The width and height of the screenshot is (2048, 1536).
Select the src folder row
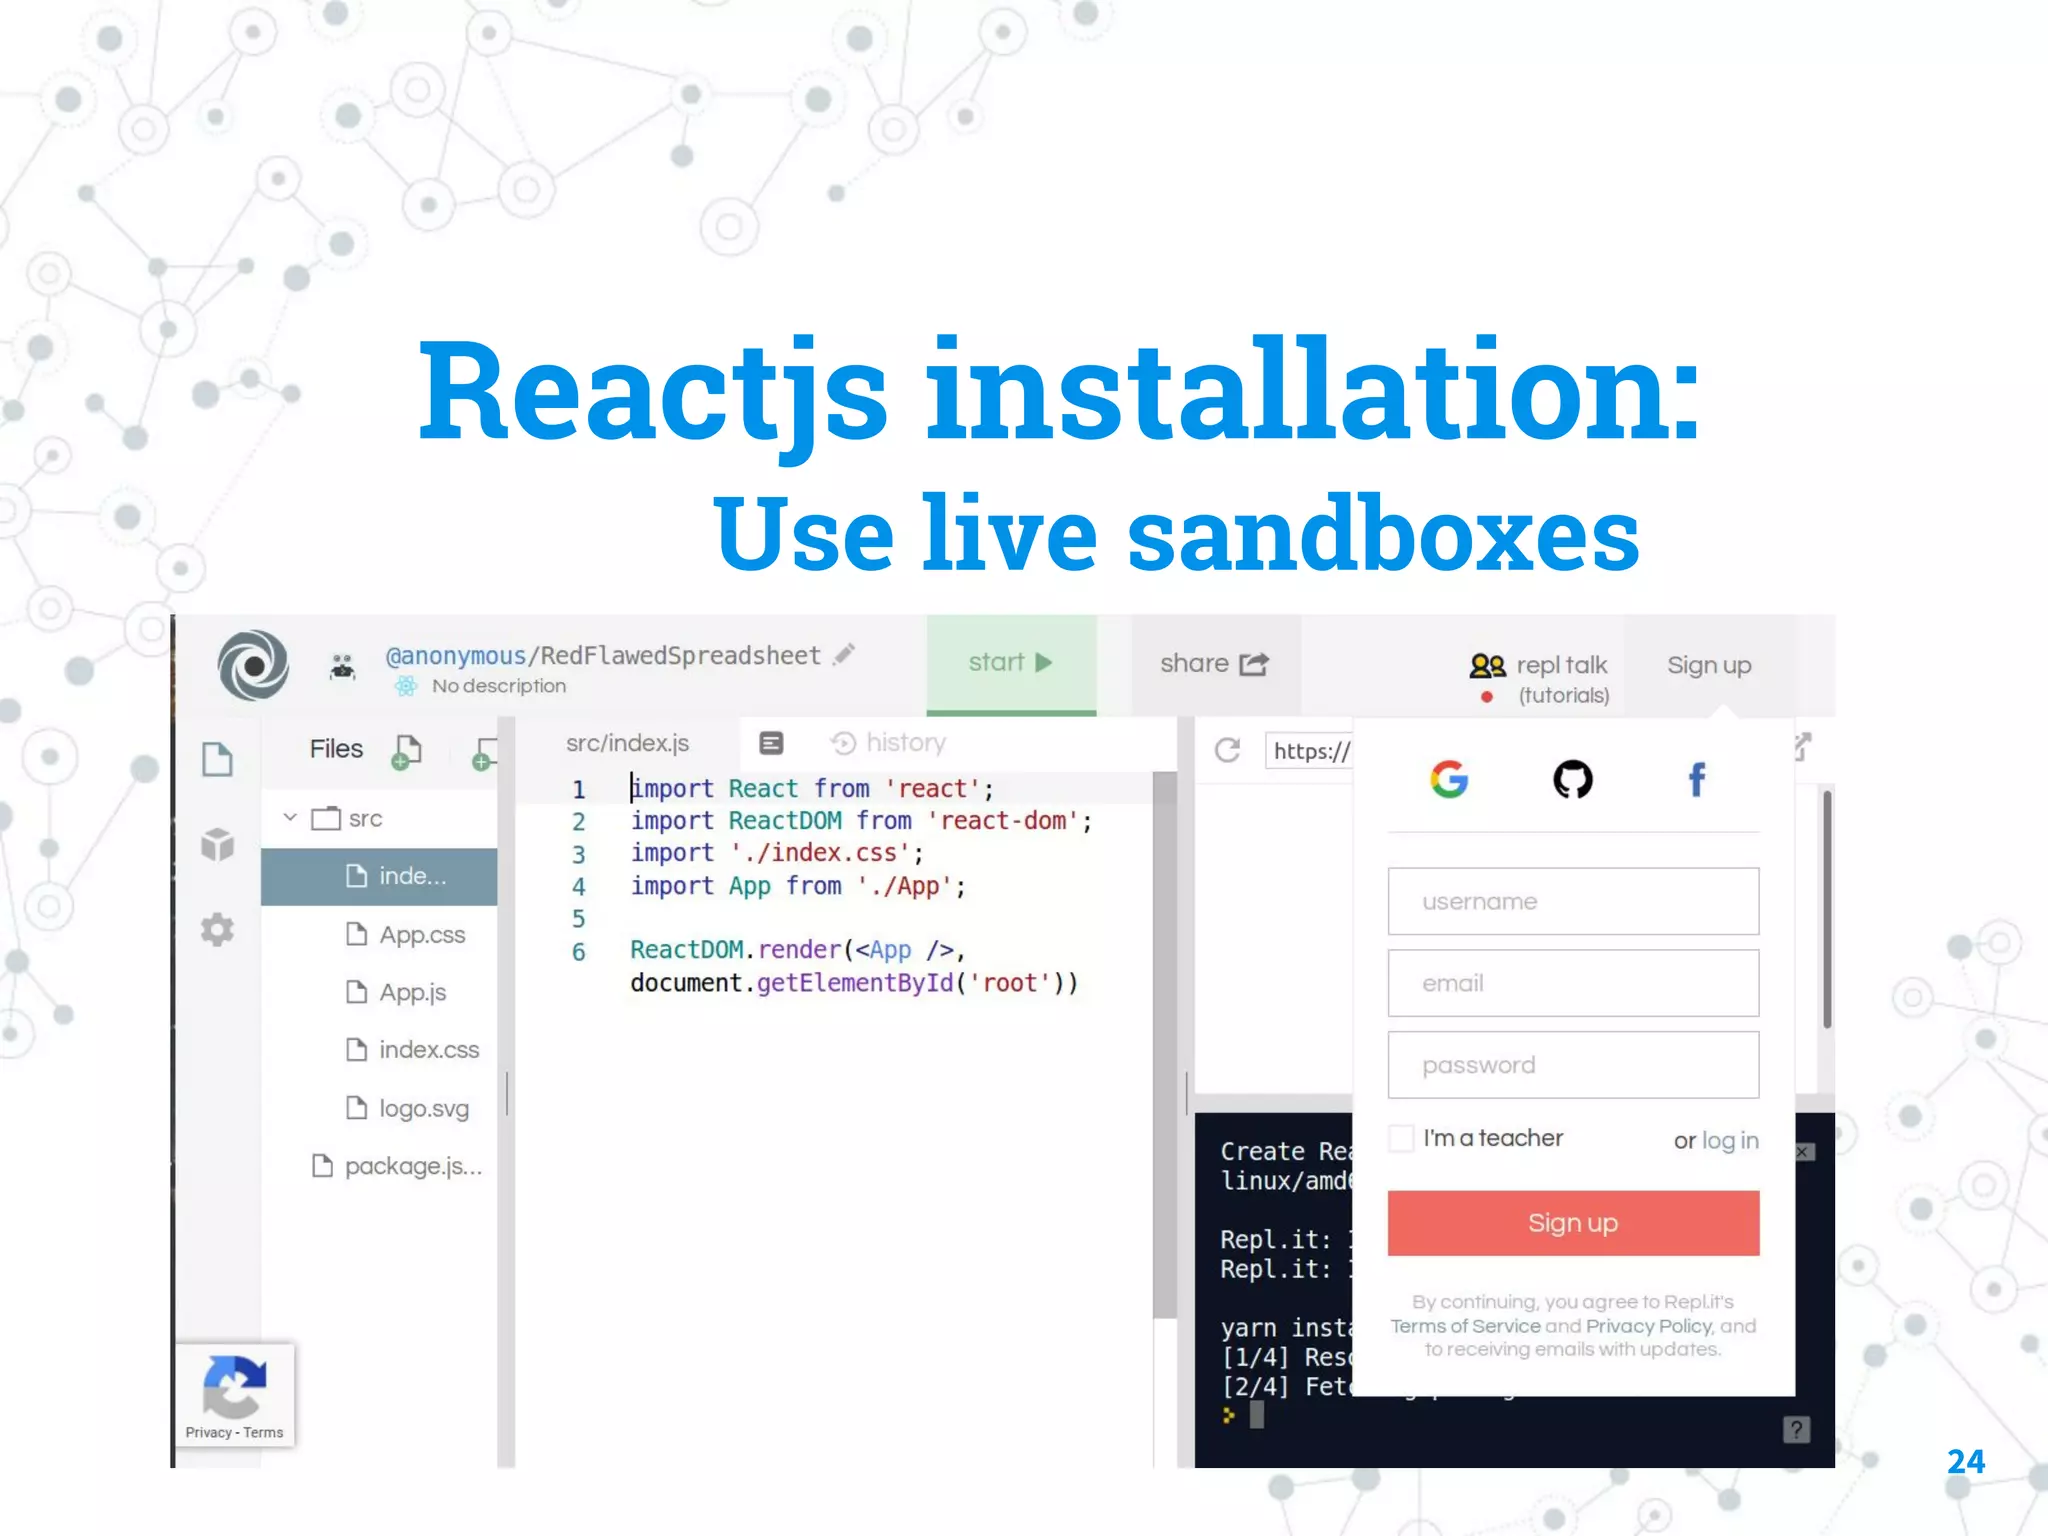(x=380, y=818)
